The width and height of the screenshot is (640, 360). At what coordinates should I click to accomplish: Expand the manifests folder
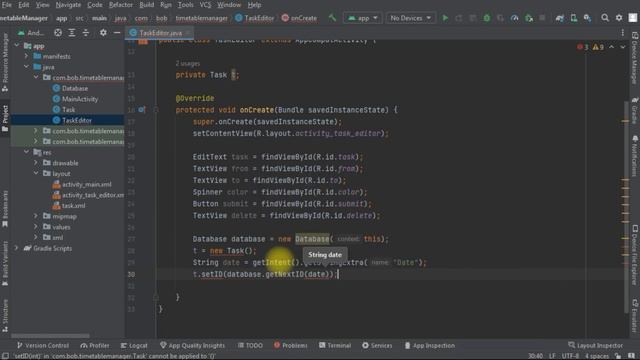pyautogui.click(x=27, y=56)
